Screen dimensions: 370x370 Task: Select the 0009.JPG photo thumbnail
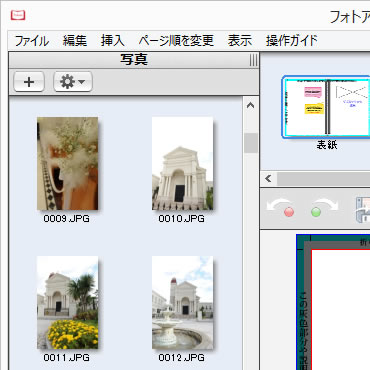click(x=67, y=163)
